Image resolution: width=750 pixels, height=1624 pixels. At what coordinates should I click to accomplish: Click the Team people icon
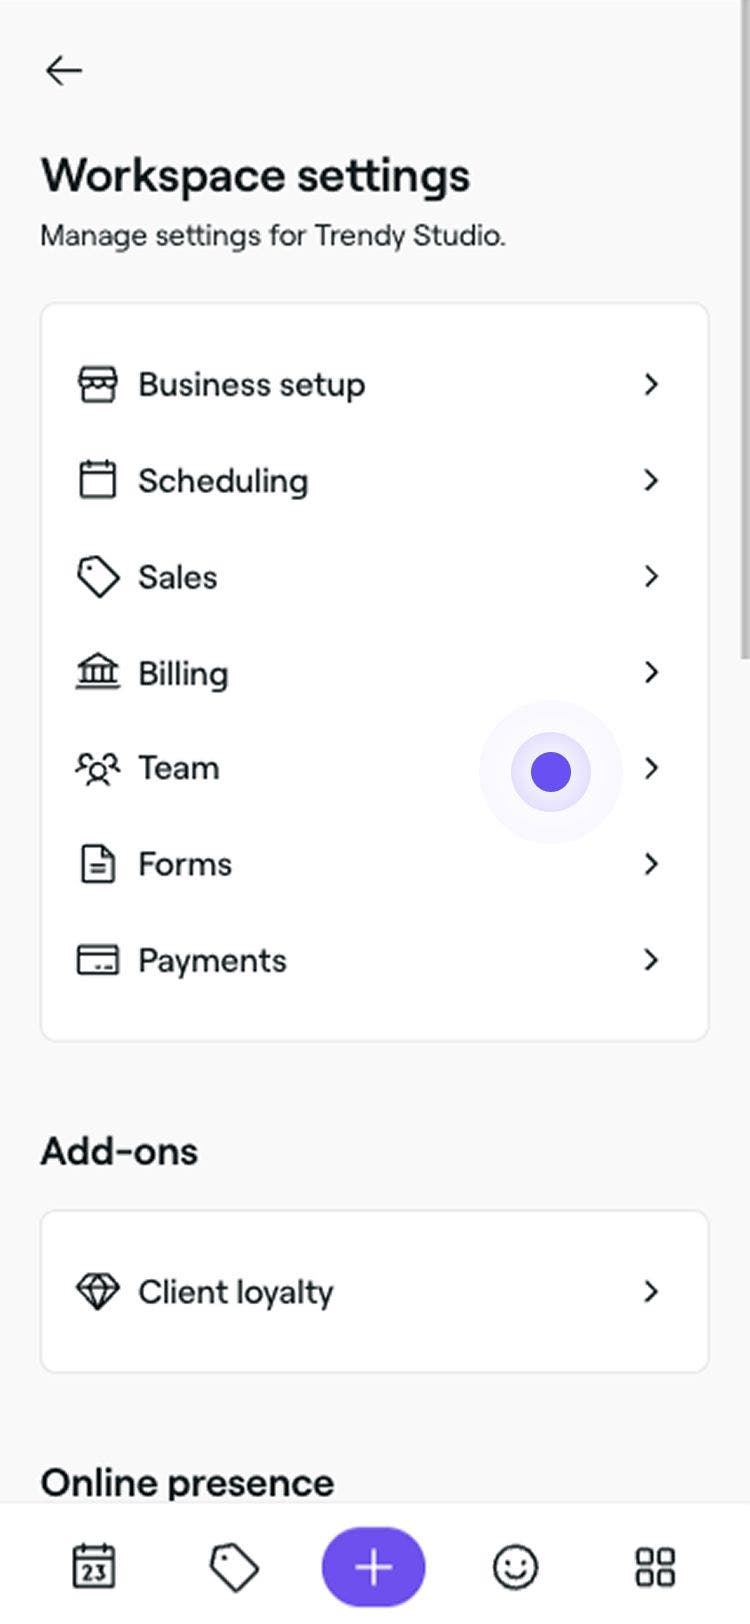point(97,768)
